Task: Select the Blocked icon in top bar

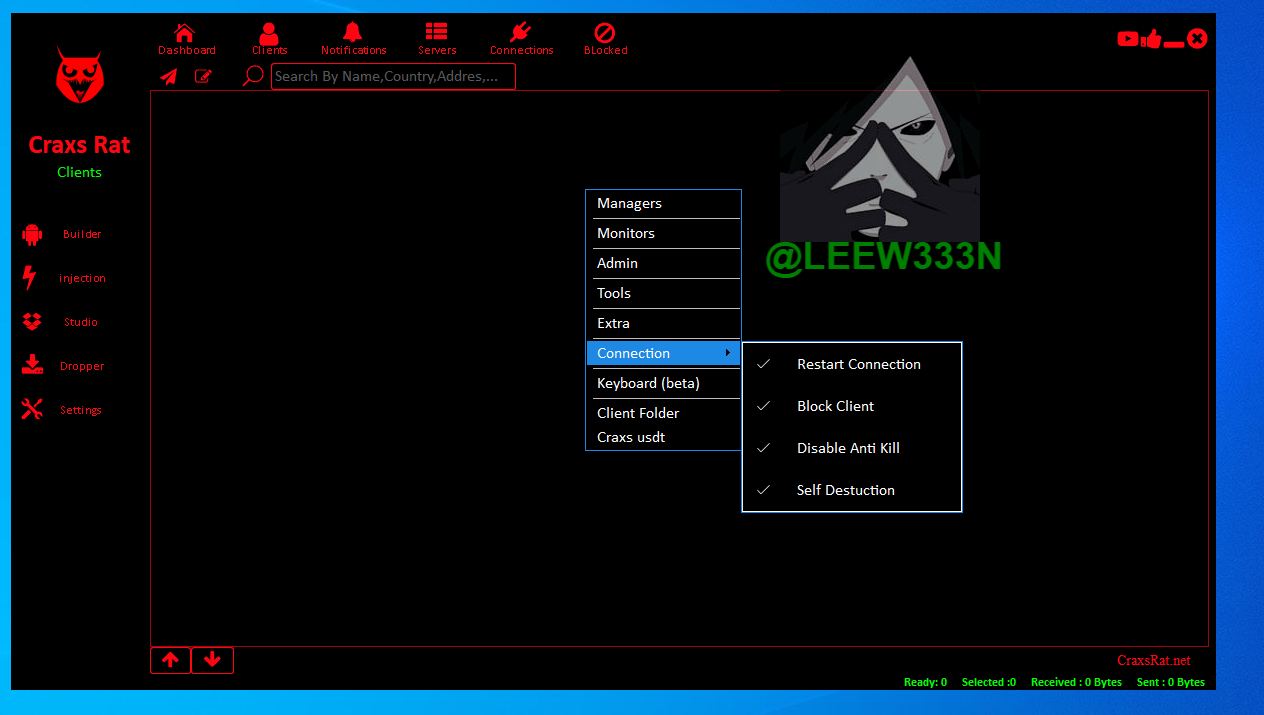Action: 605,34
